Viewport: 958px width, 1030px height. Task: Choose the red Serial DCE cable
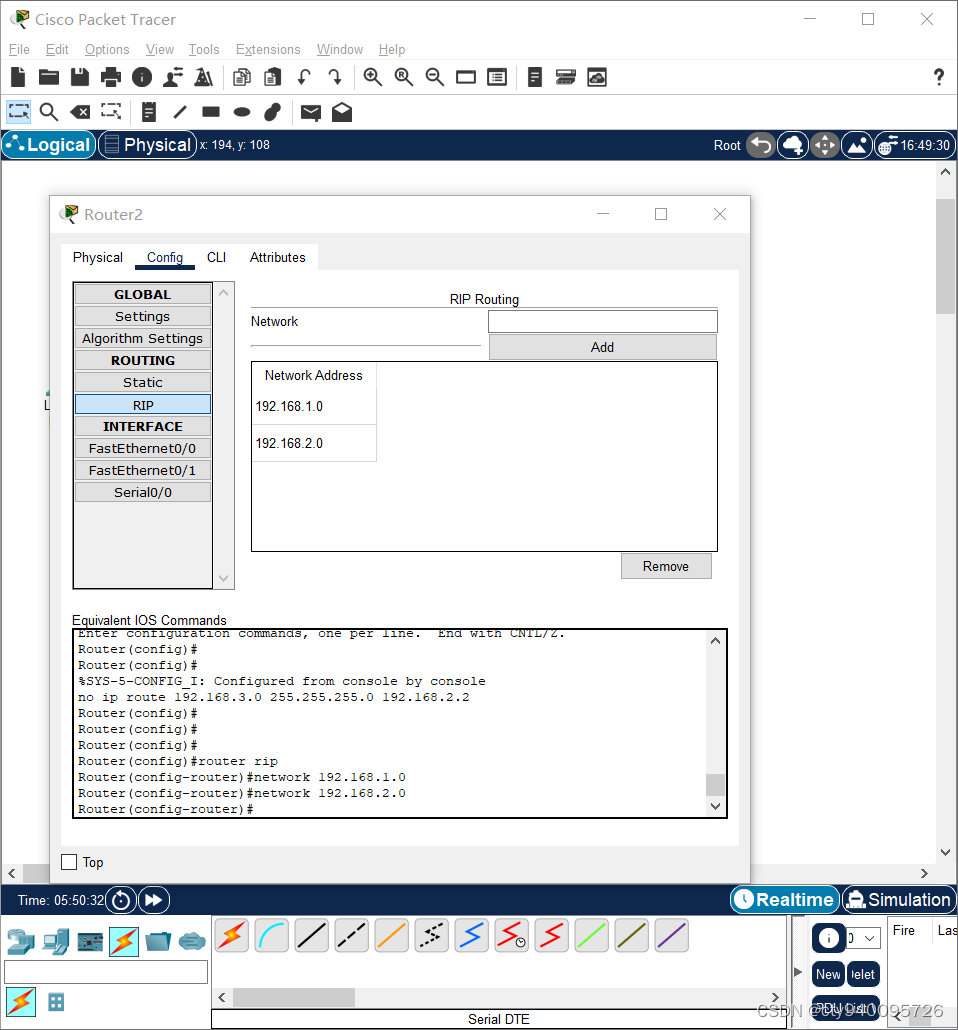(511, 935)
